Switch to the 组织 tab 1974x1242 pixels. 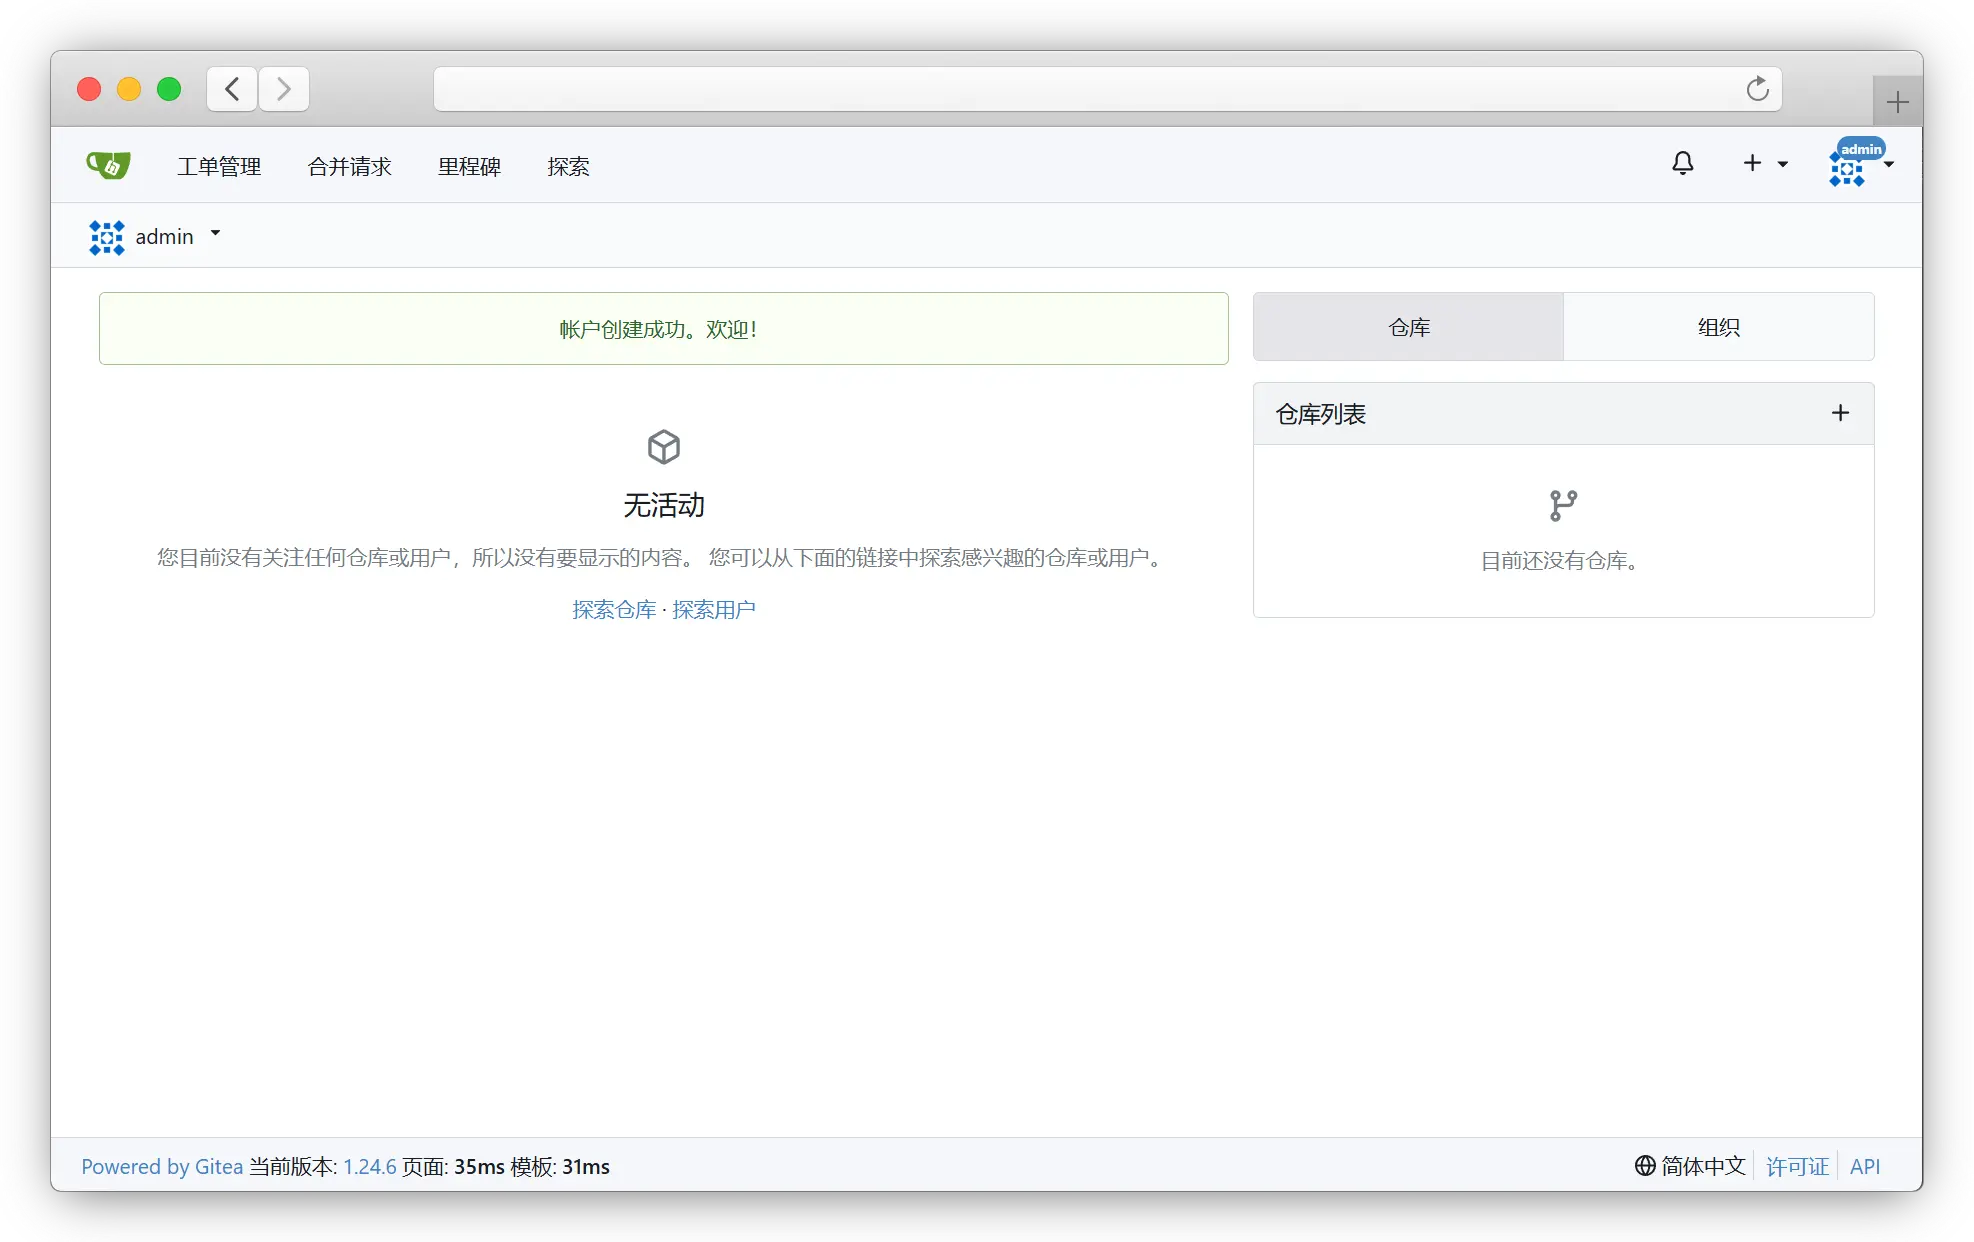click(1718, 327)
